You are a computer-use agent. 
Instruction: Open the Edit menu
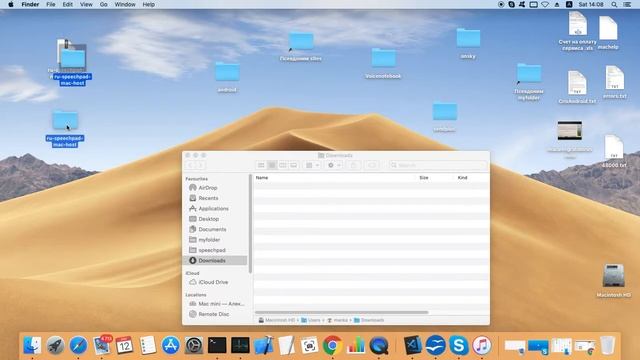(67, 4)
